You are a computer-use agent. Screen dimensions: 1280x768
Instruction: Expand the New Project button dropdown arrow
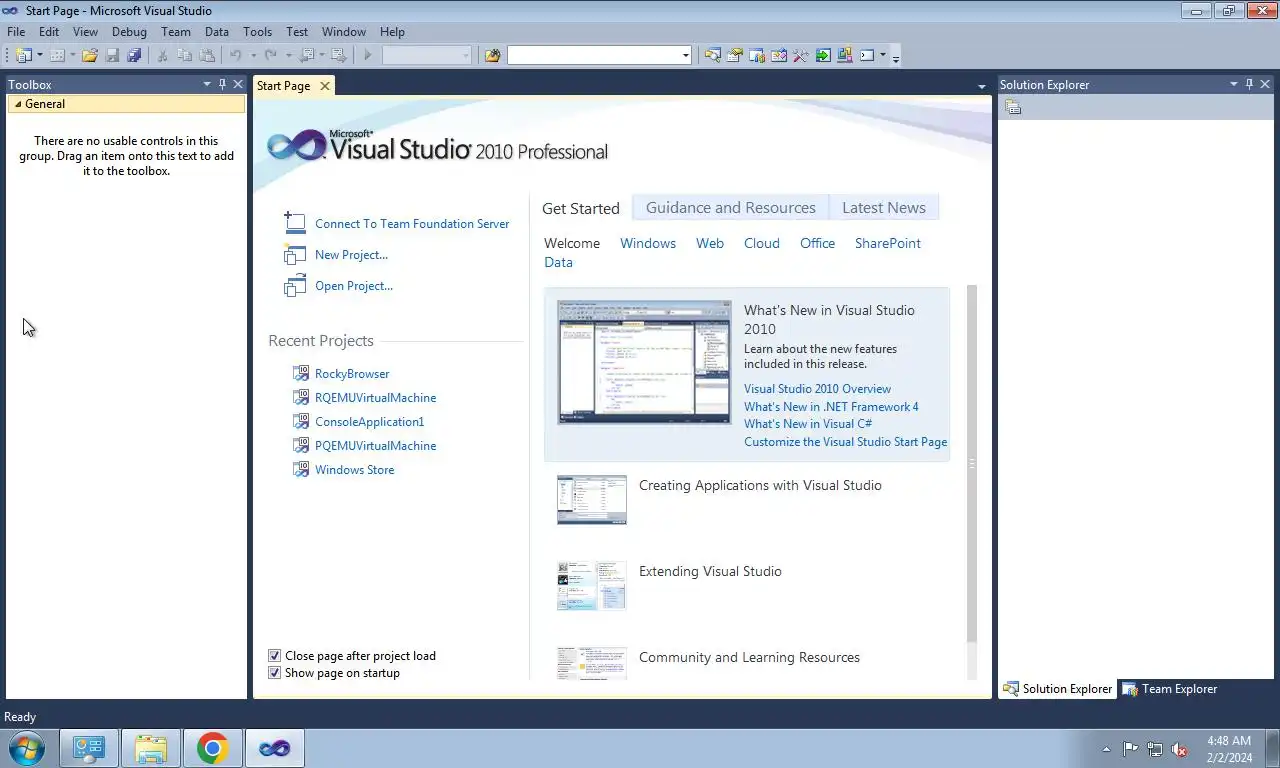pyautogui.click(x=40, y=55)
